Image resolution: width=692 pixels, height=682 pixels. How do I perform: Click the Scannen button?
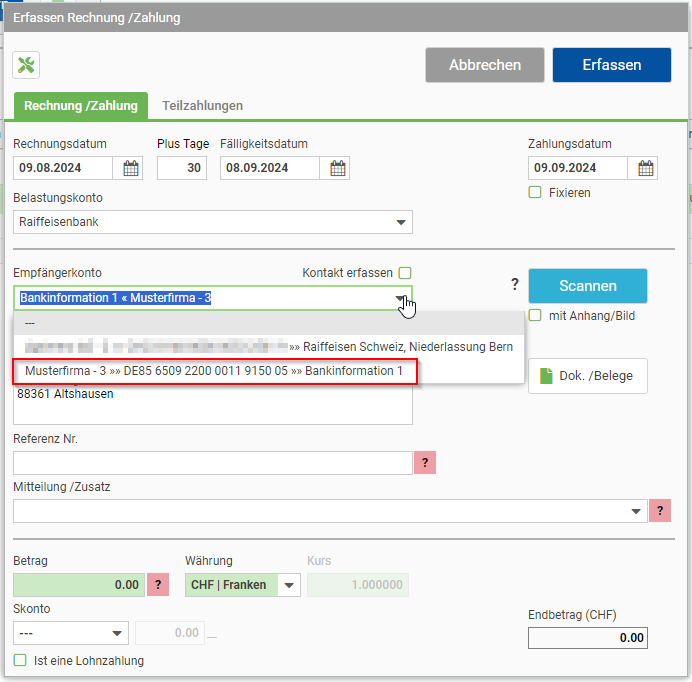[x=588, y=286]
